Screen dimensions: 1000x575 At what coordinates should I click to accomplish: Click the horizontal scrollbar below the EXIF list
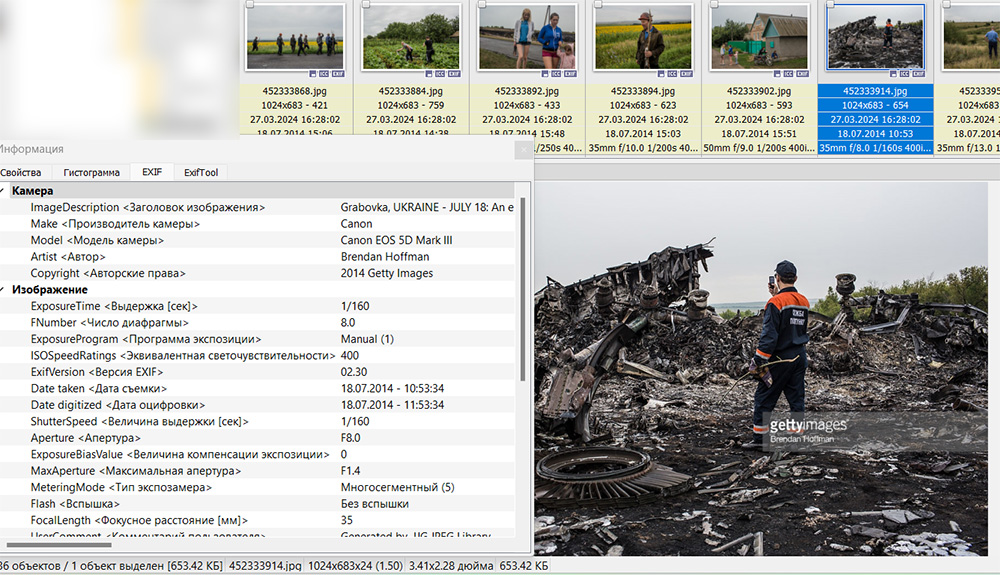point(59,545)
